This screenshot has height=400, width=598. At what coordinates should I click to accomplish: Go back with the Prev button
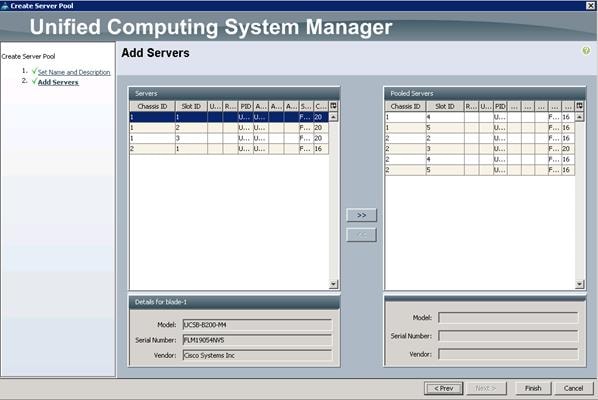point(444,388)
